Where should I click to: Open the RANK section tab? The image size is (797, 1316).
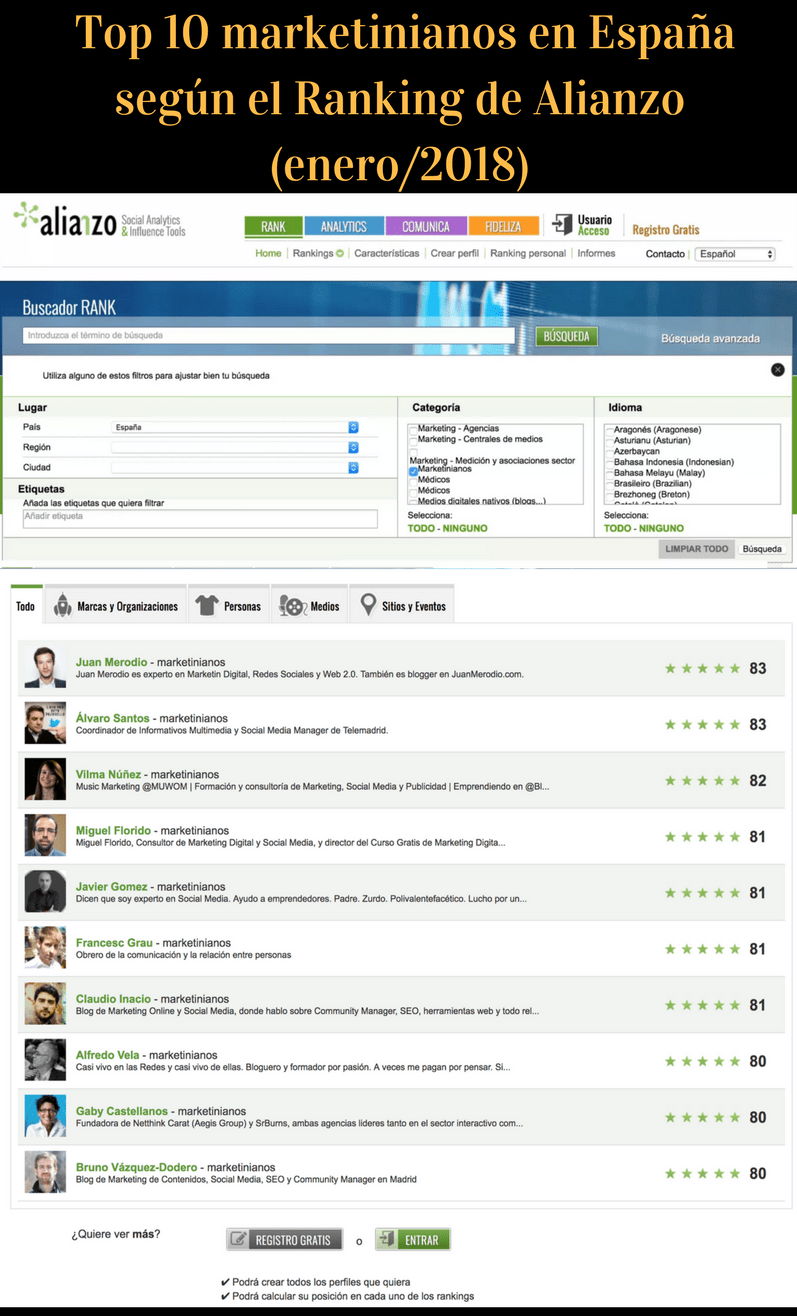tap(273, 227)
